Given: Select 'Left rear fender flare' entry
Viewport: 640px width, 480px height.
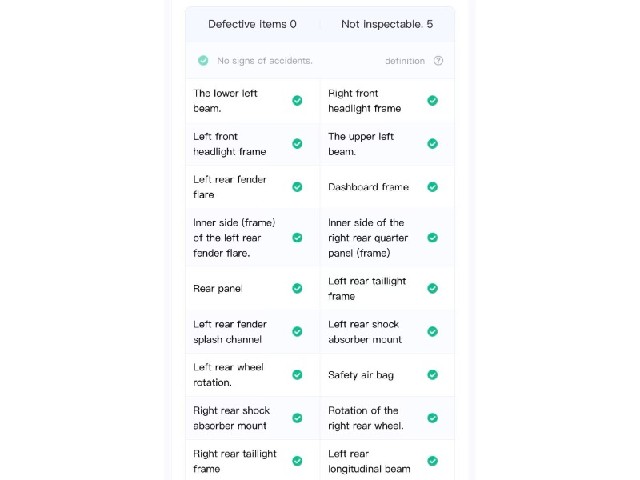Looking at the screenshot, I should (253, 187).
